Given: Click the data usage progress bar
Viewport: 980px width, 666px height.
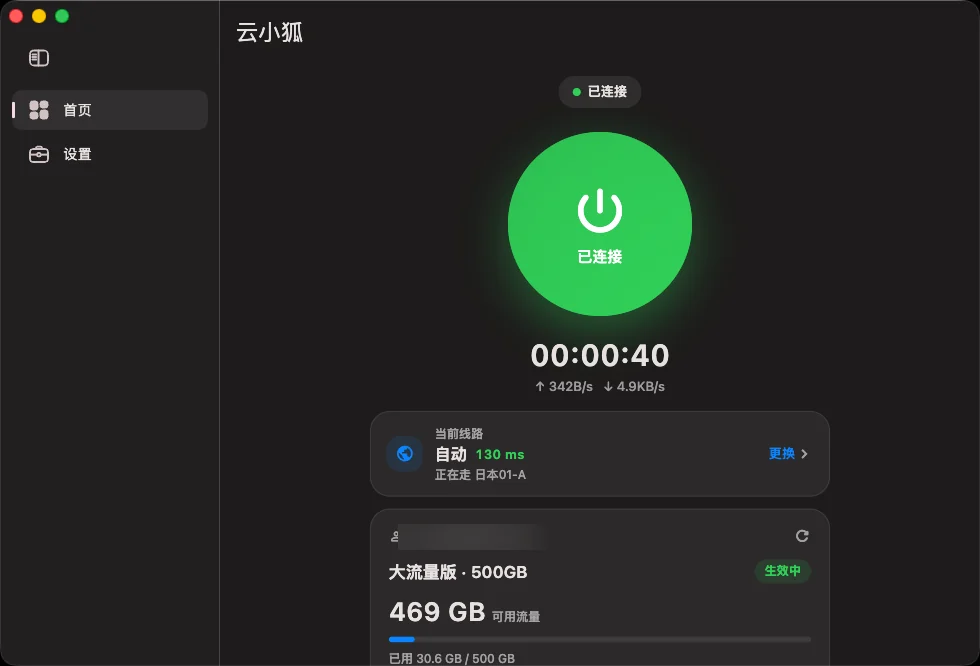Looking at the screenshot, I should tap(599, 639).
